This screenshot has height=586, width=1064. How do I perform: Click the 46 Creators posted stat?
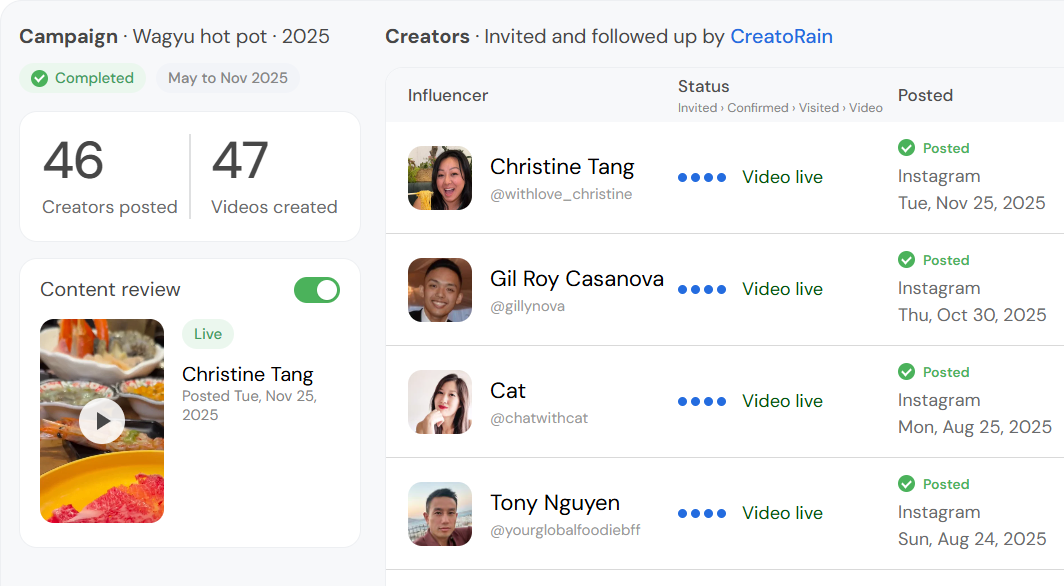pos(110,176)
